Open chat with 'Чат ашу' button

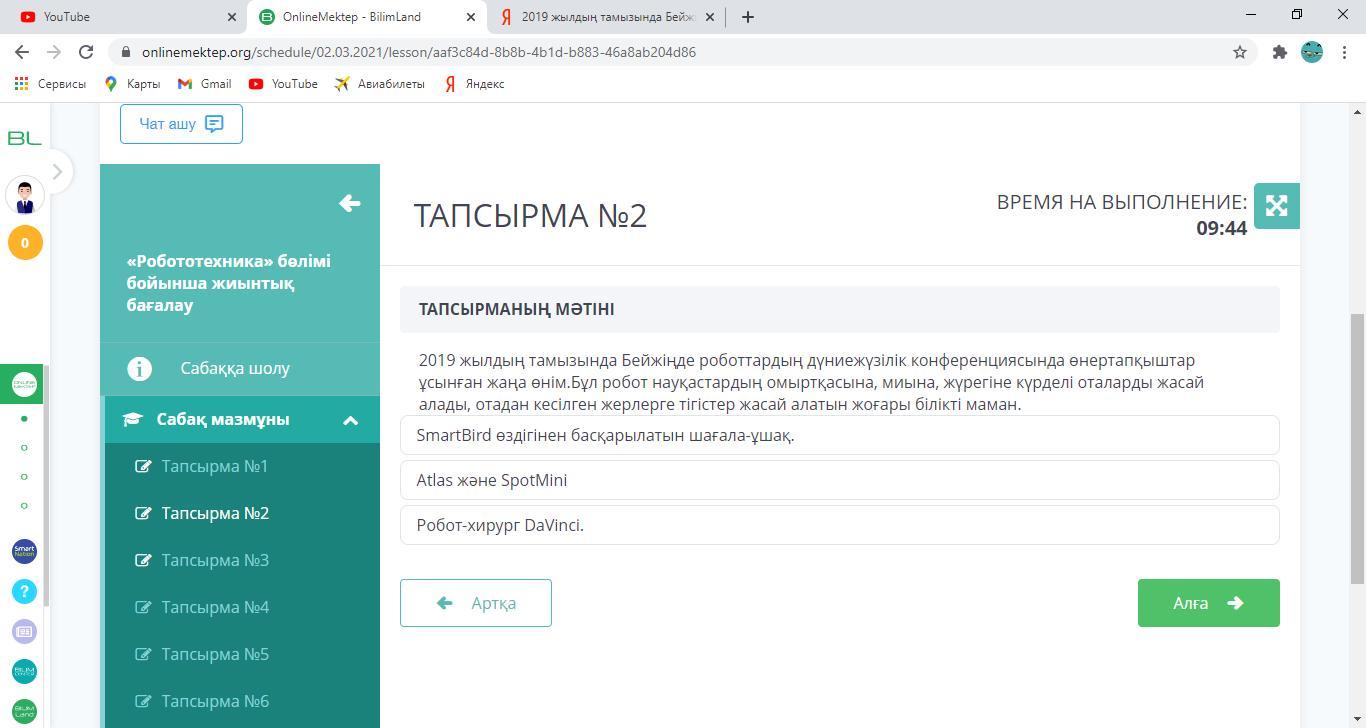pos(181,124)
